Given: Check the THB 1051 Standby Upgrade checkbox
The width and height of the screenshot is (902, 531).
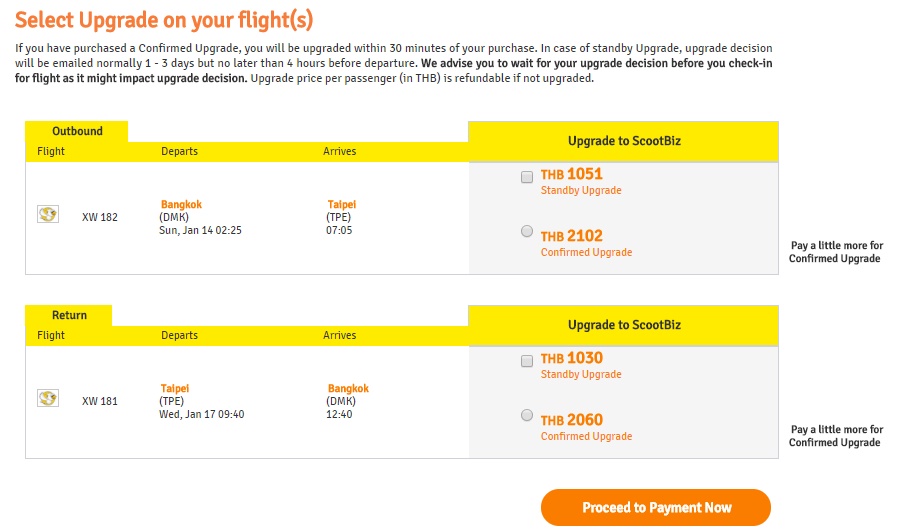Looking at the screenshot, I should [x=527, y=177].
